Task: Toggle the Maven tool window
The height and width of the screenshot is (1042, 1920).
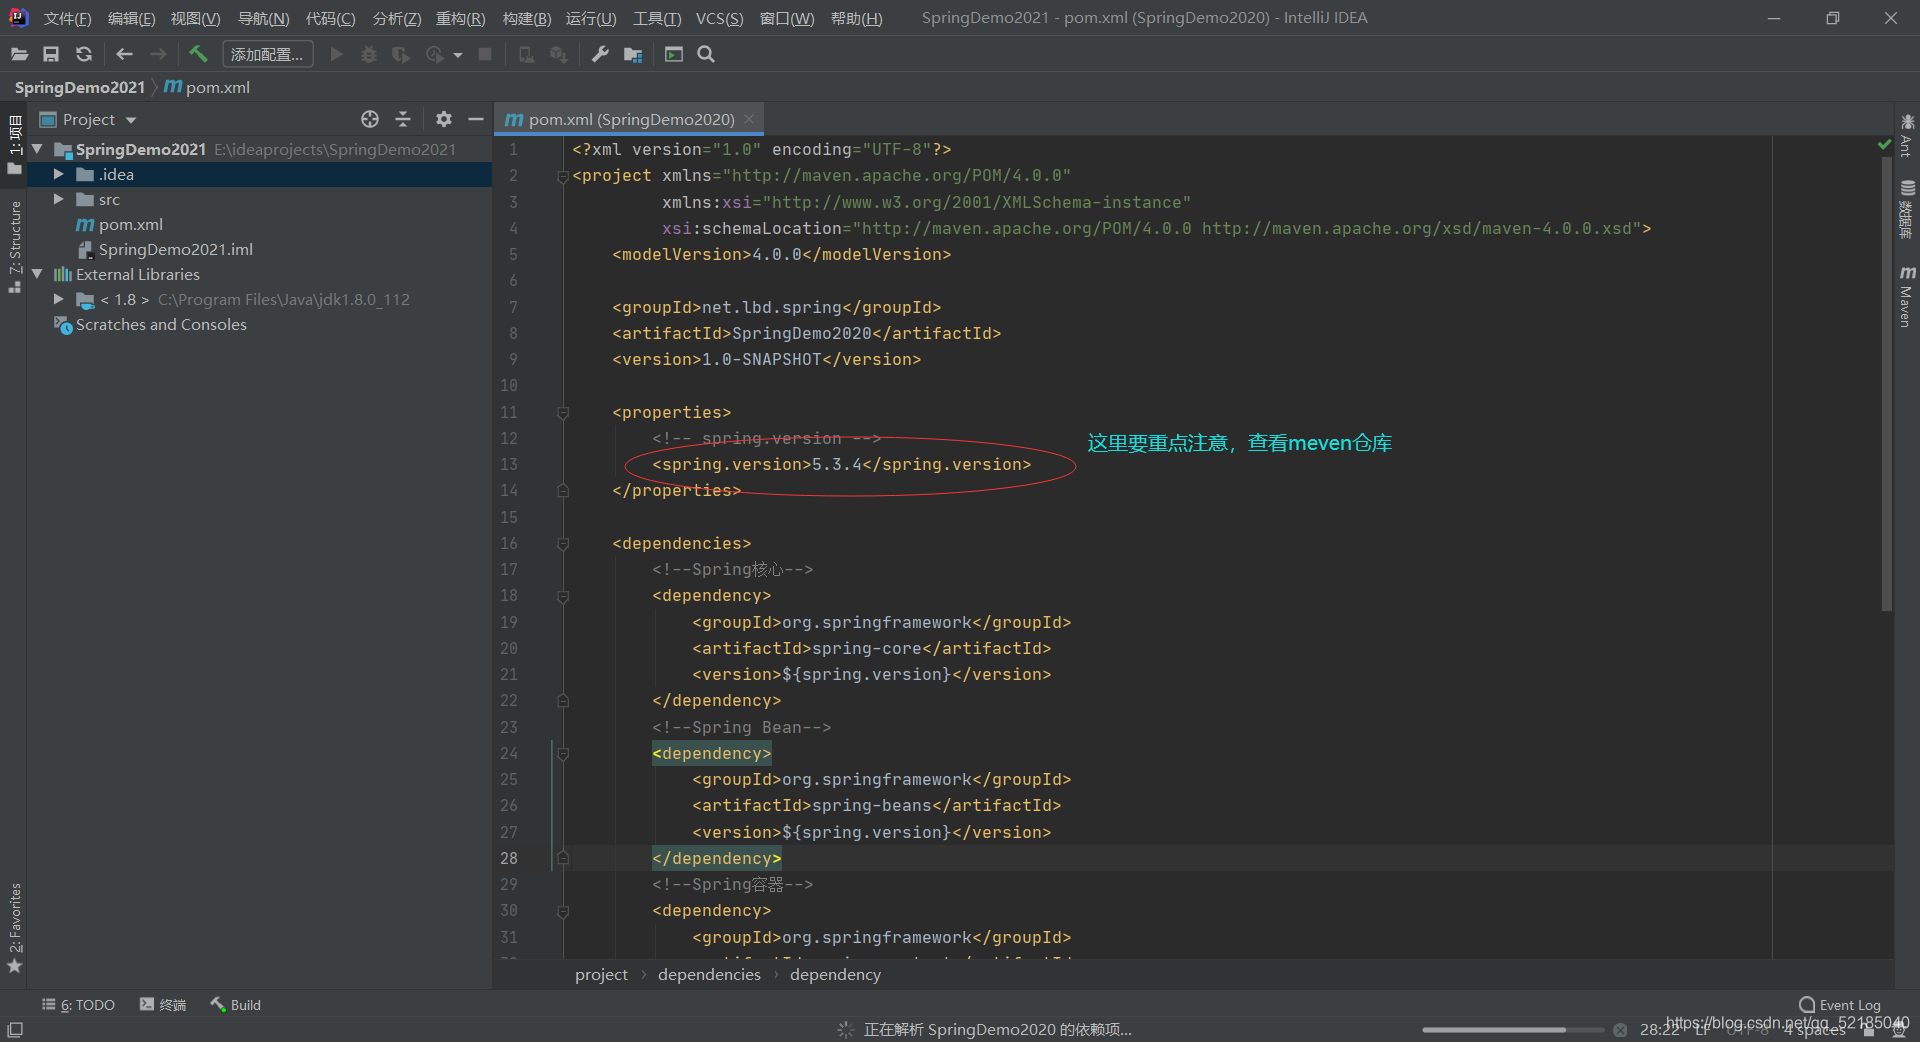Action: pyautogui.click(x=1907, y=296)
